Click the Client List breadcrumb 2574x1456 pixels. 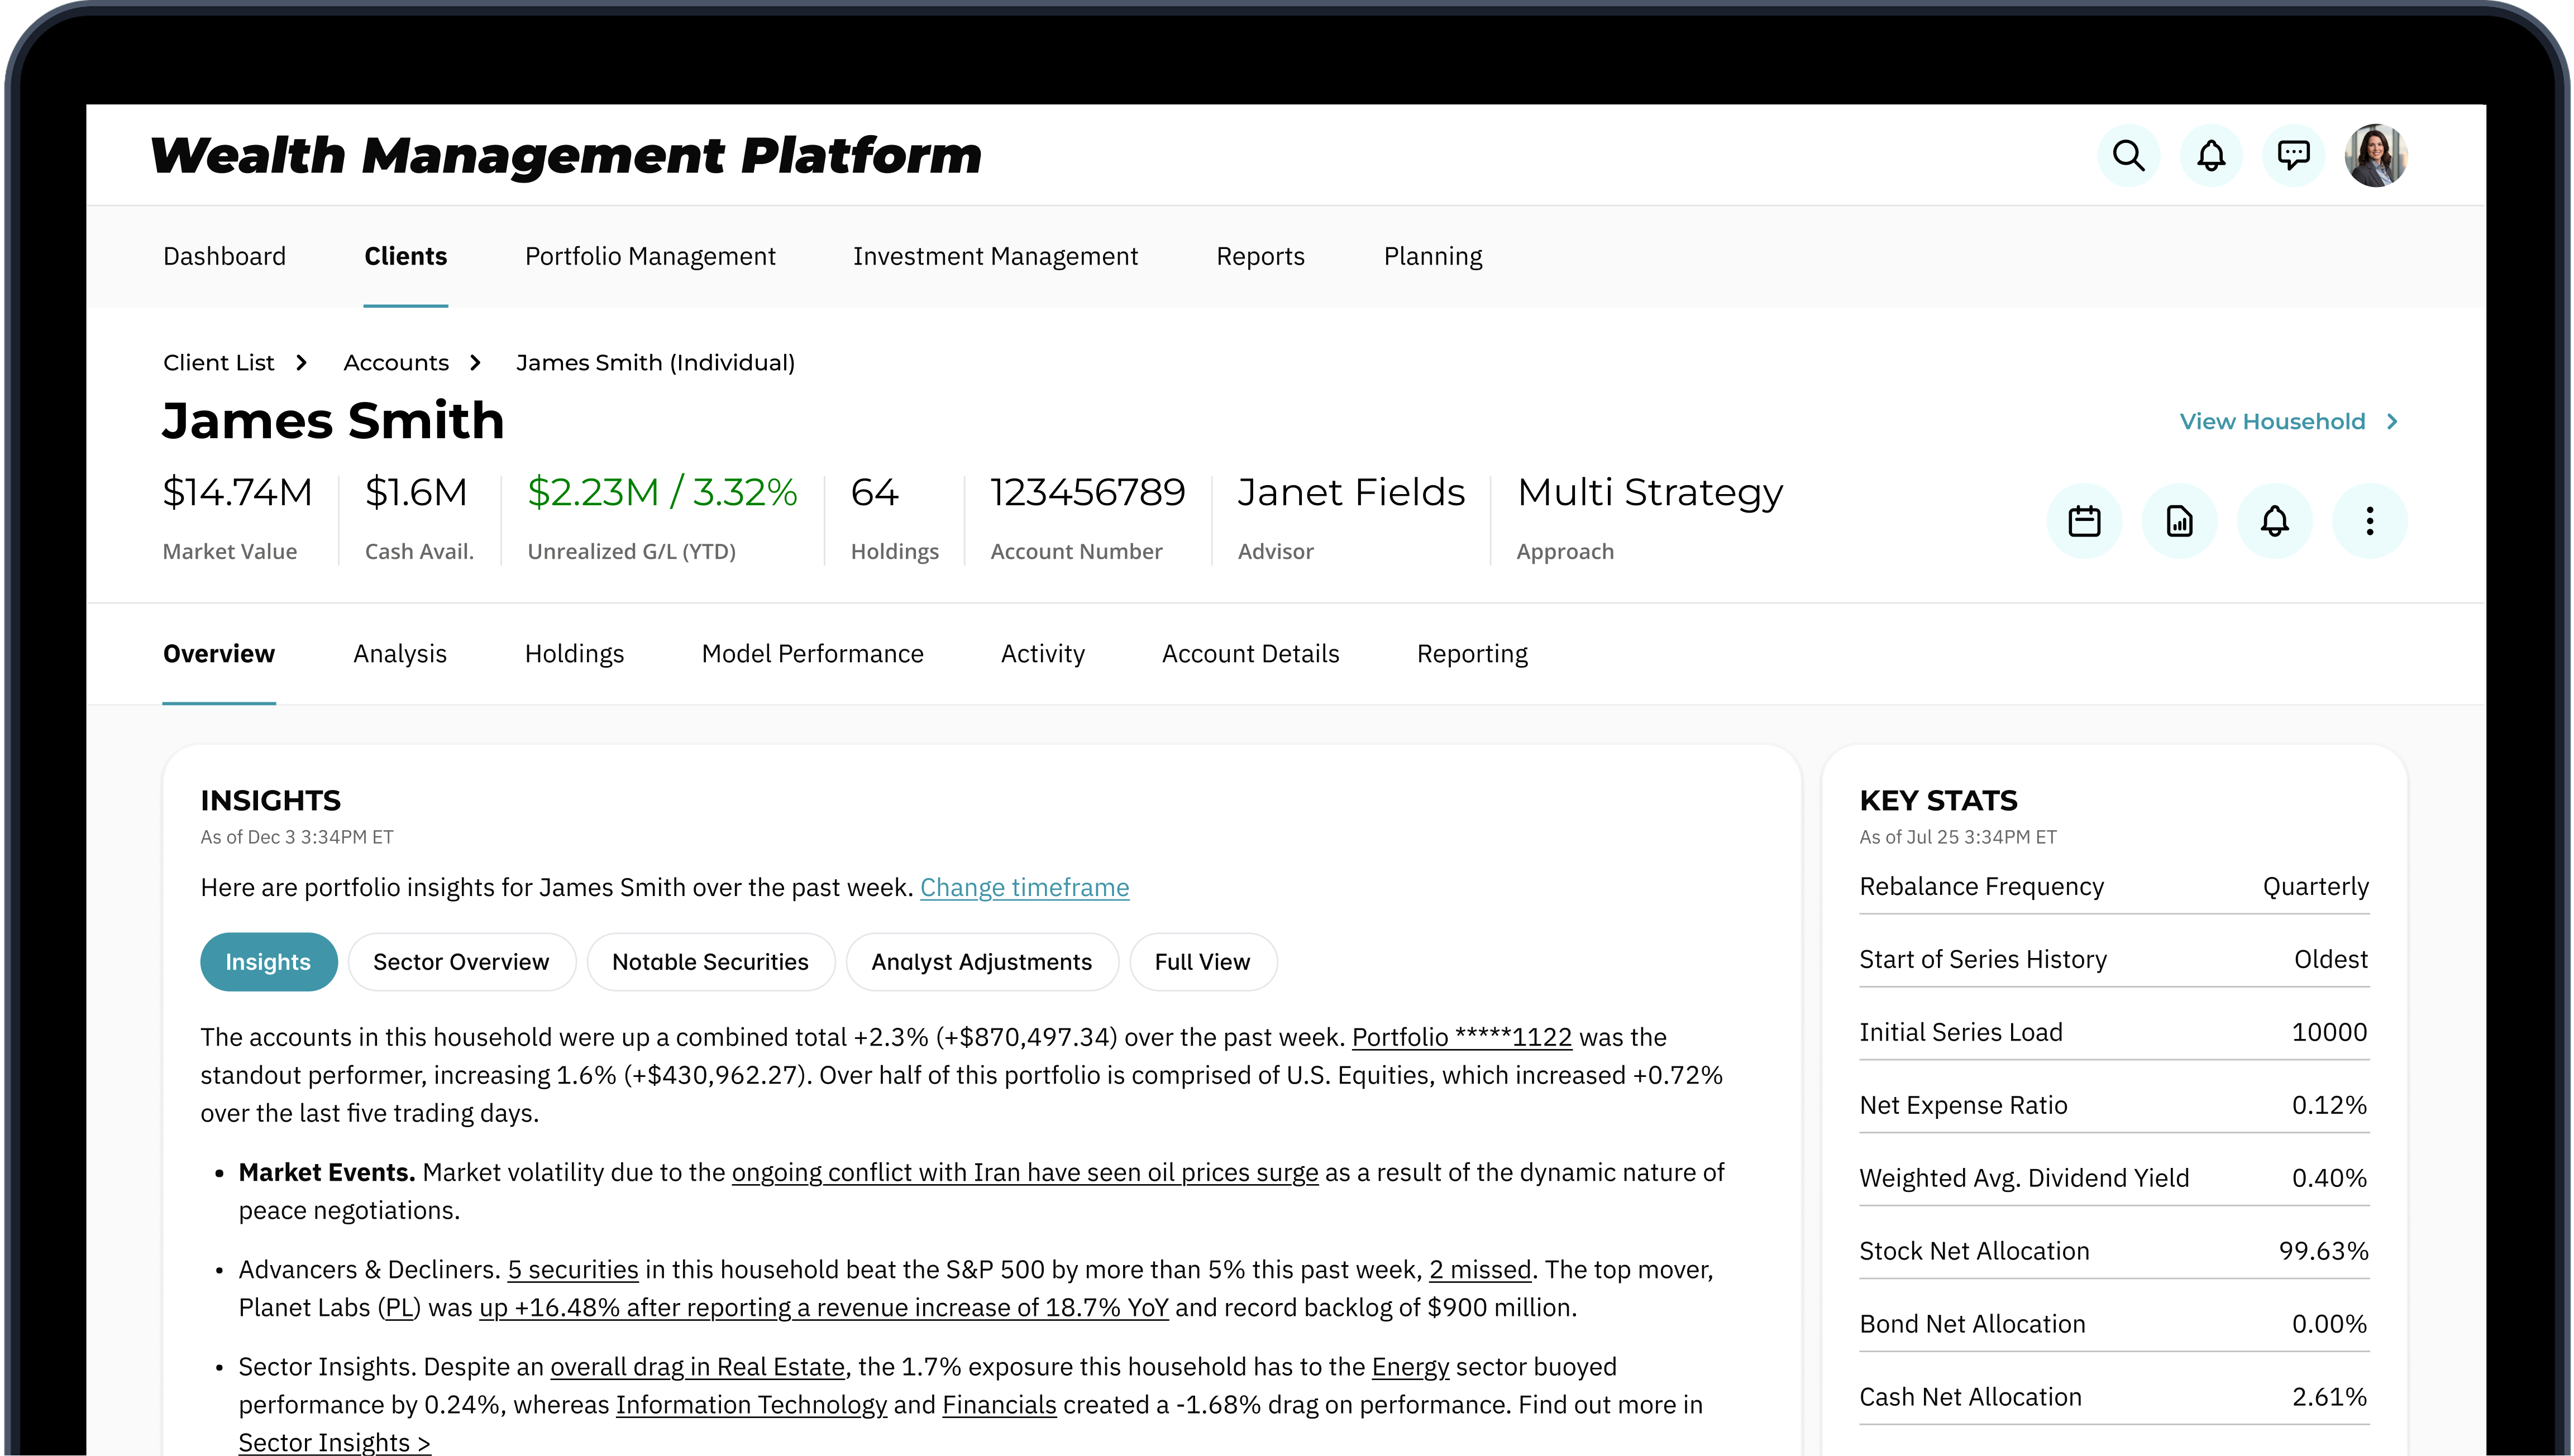pyautogui.click(x=218, y=362)
